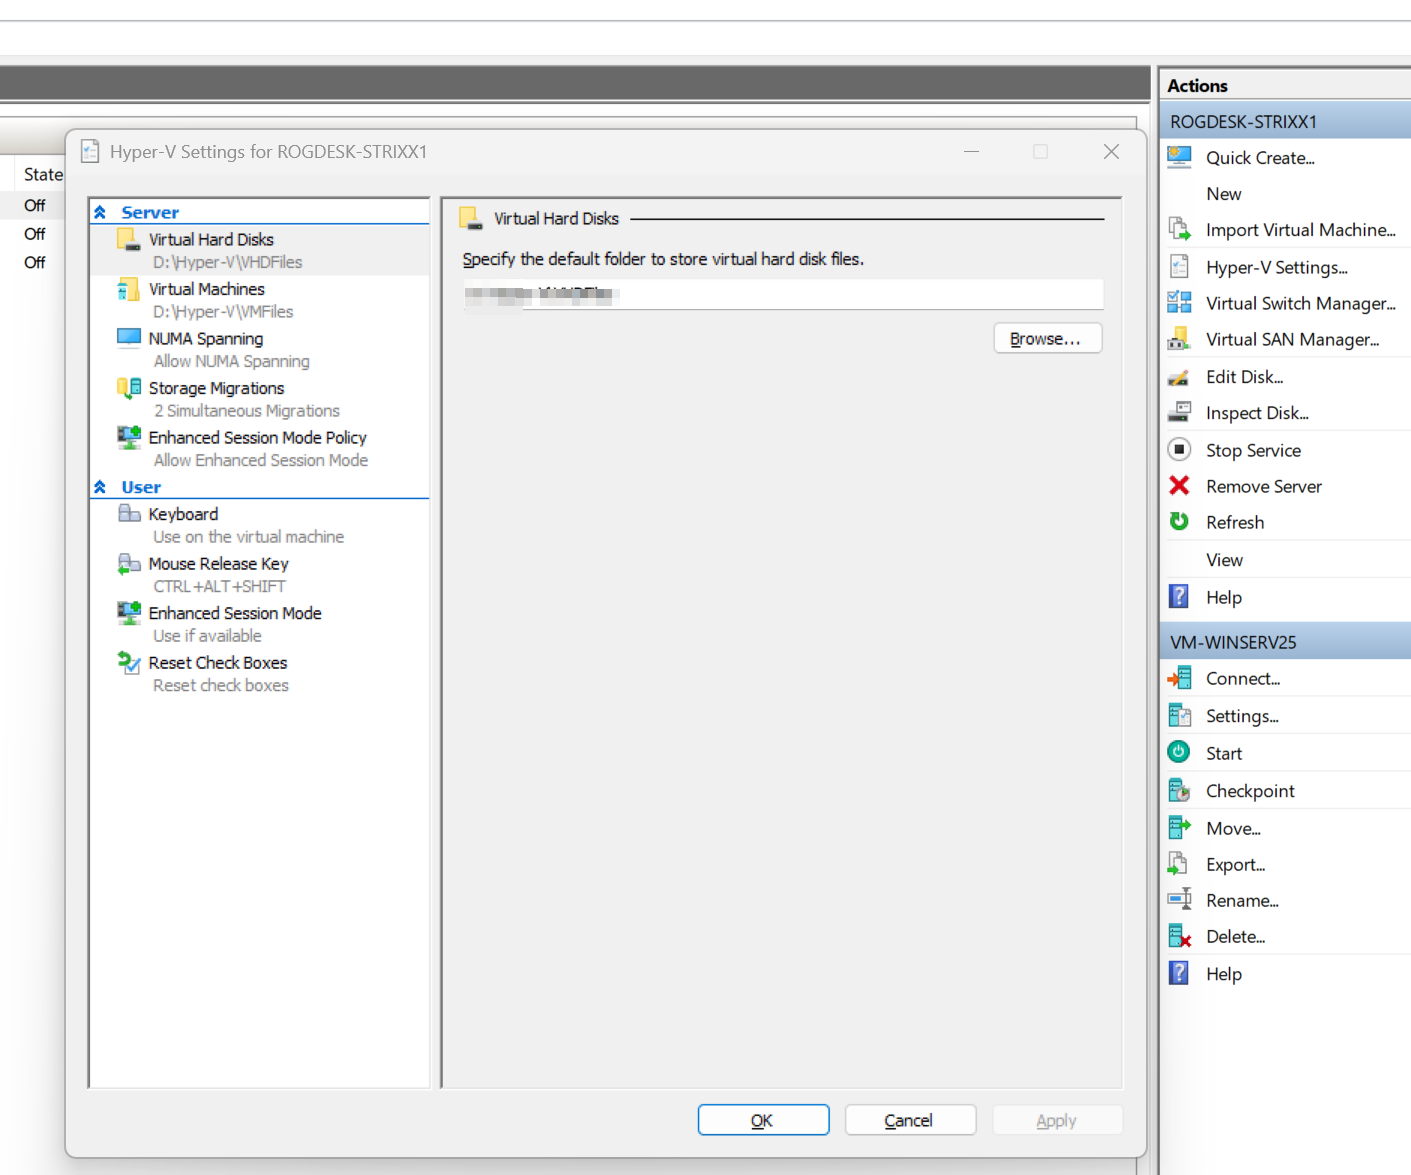
Task: Click the Connect icon under VM-WINSERV25
Action: [1179, 678]
